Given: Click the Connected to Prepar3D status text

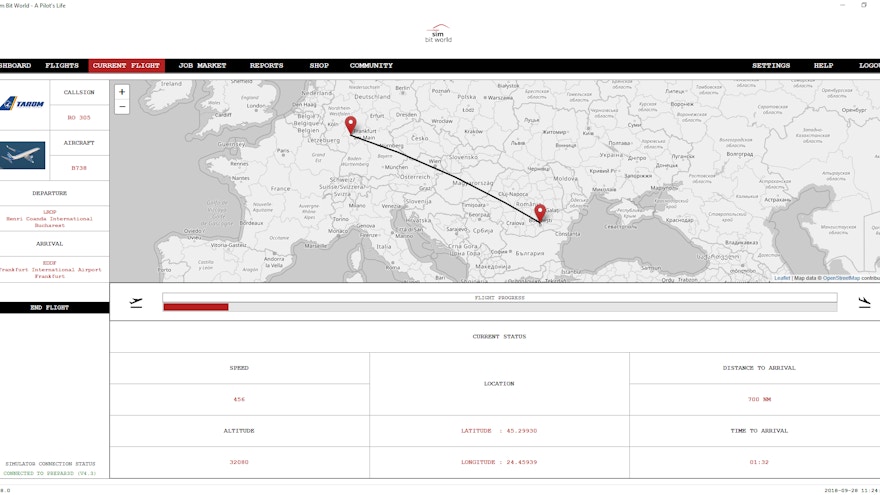Looking at the screenshot, I should click(x=49, y=474).
